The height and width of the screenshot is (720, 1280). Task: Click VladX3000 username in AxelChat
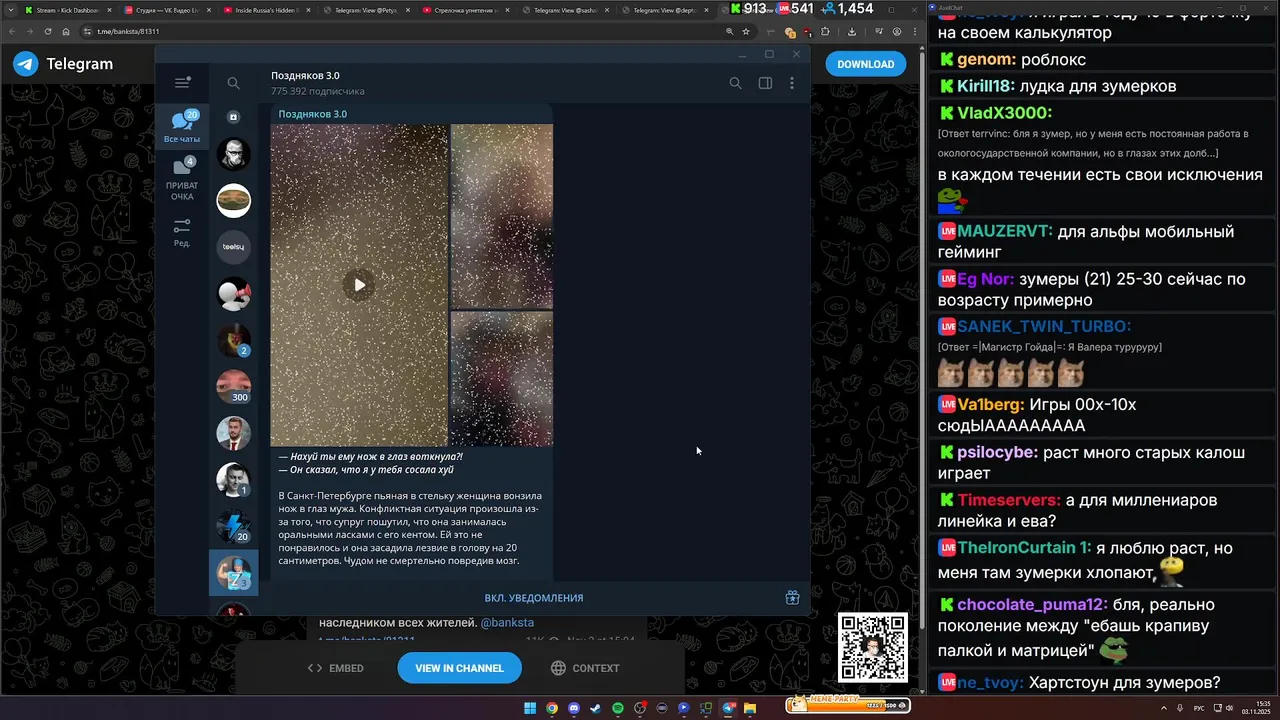(1004, 113)
